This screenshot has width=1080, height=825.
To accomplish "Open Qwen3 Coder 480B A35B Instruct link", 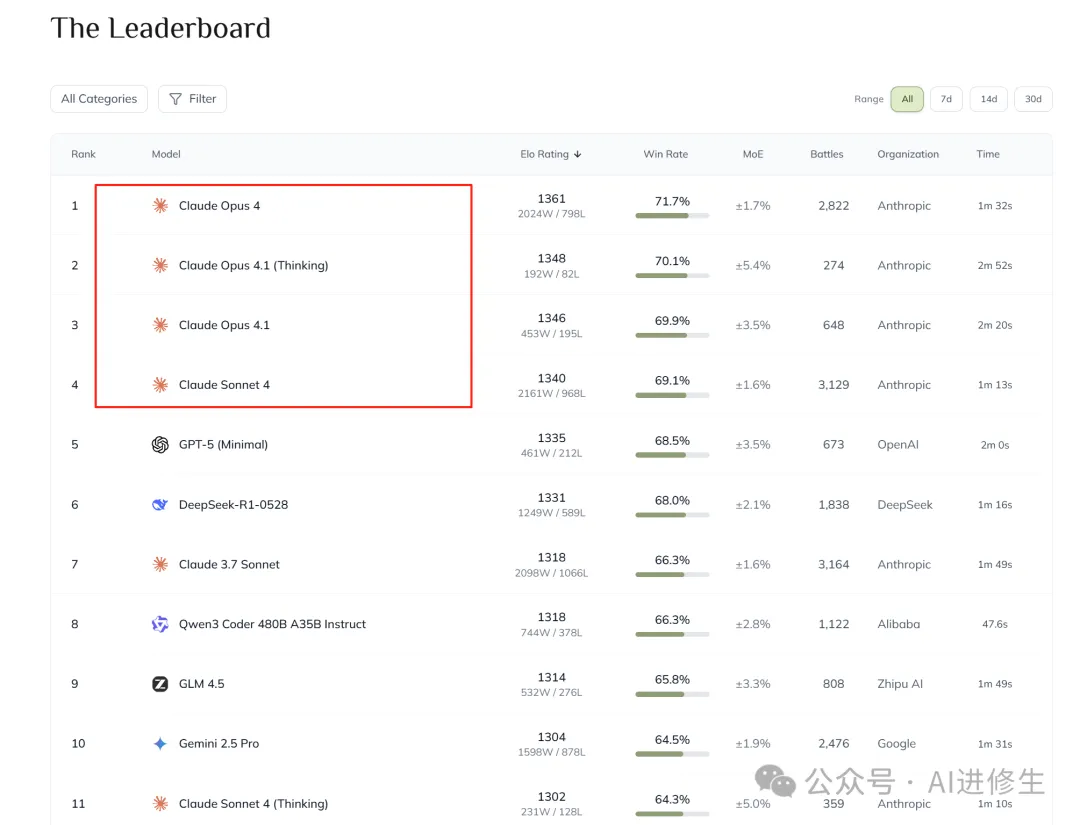I will (x=272, y=624).
